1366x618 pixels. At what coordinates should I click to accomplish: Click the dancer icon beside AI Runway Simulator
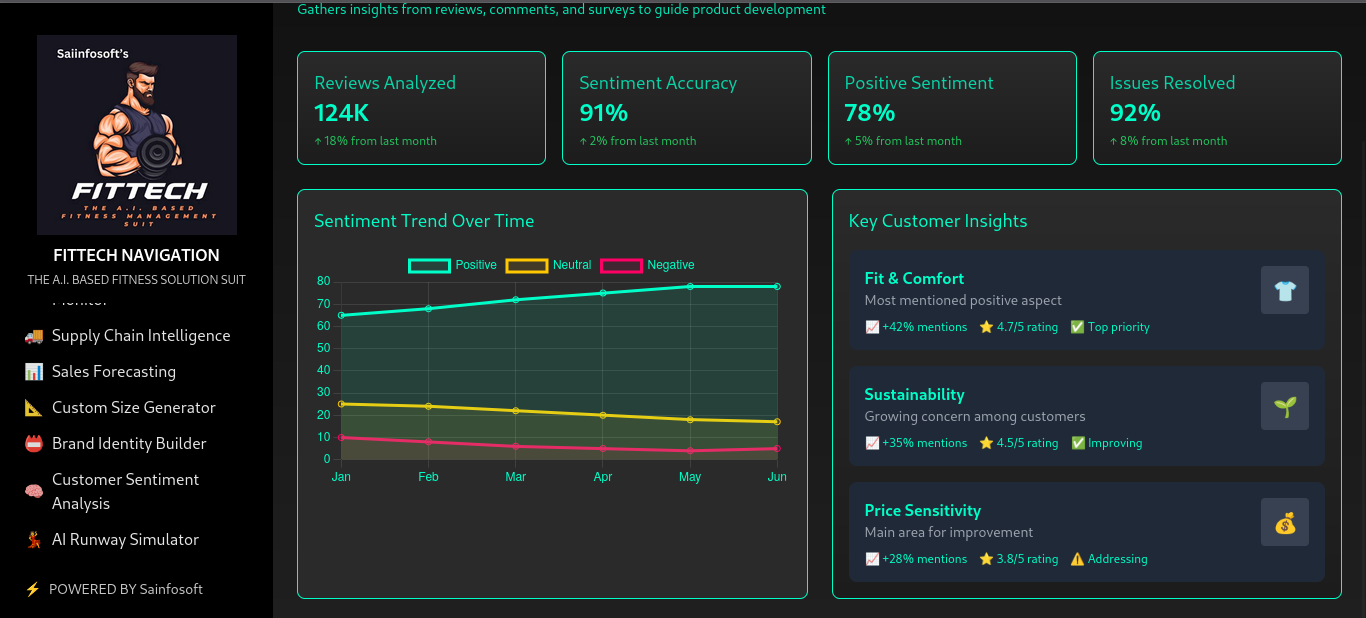pyautogui.click(x=34, y=540)
